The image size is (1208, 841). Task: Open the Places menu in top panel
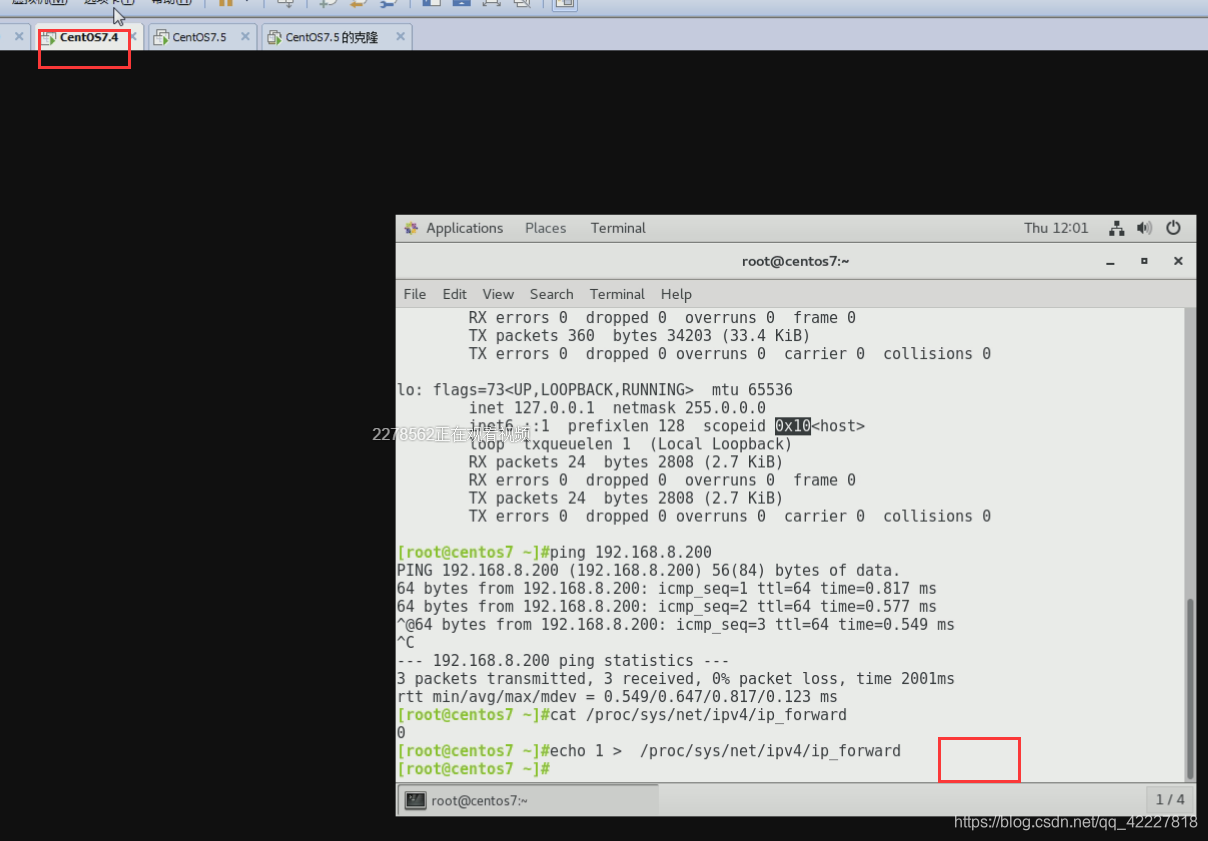pyautogui.click(x=545, y=228)
